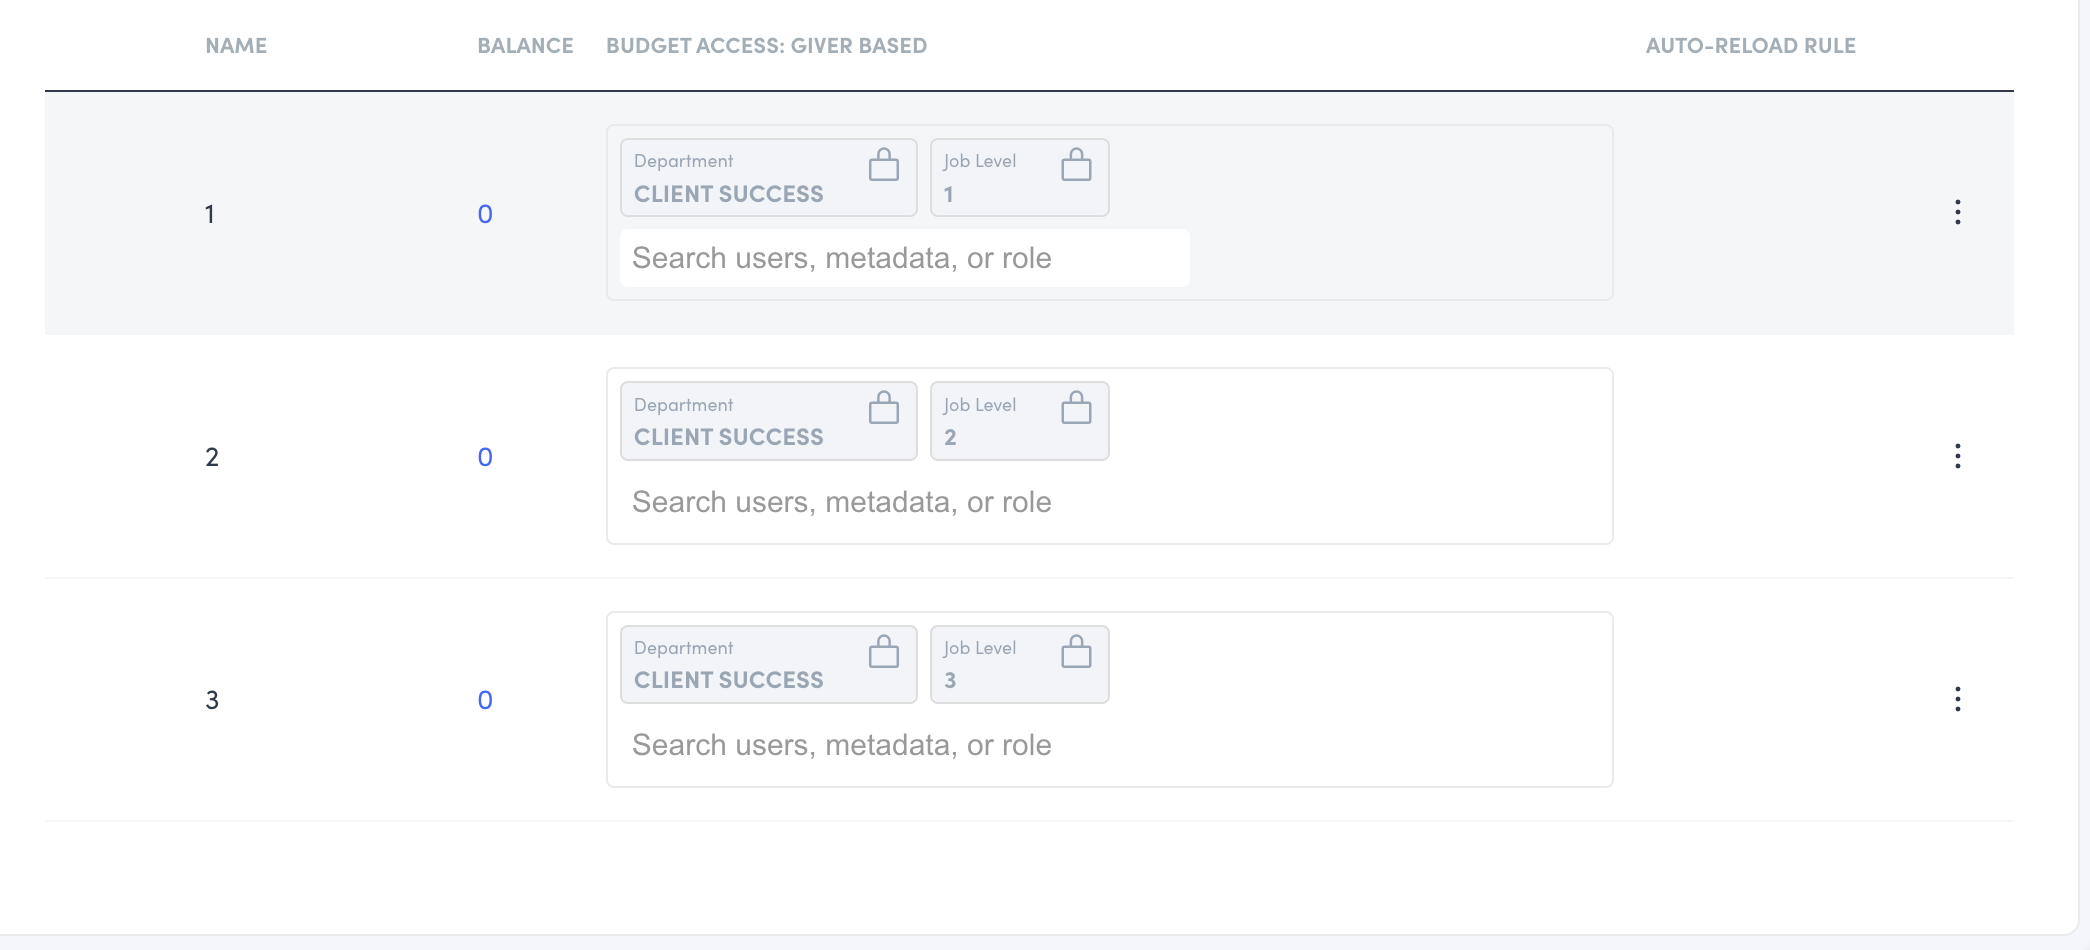The image size is (2090, 950).
Task: Click lock icon on row 2 Job Level tag
Action: 1076,408
